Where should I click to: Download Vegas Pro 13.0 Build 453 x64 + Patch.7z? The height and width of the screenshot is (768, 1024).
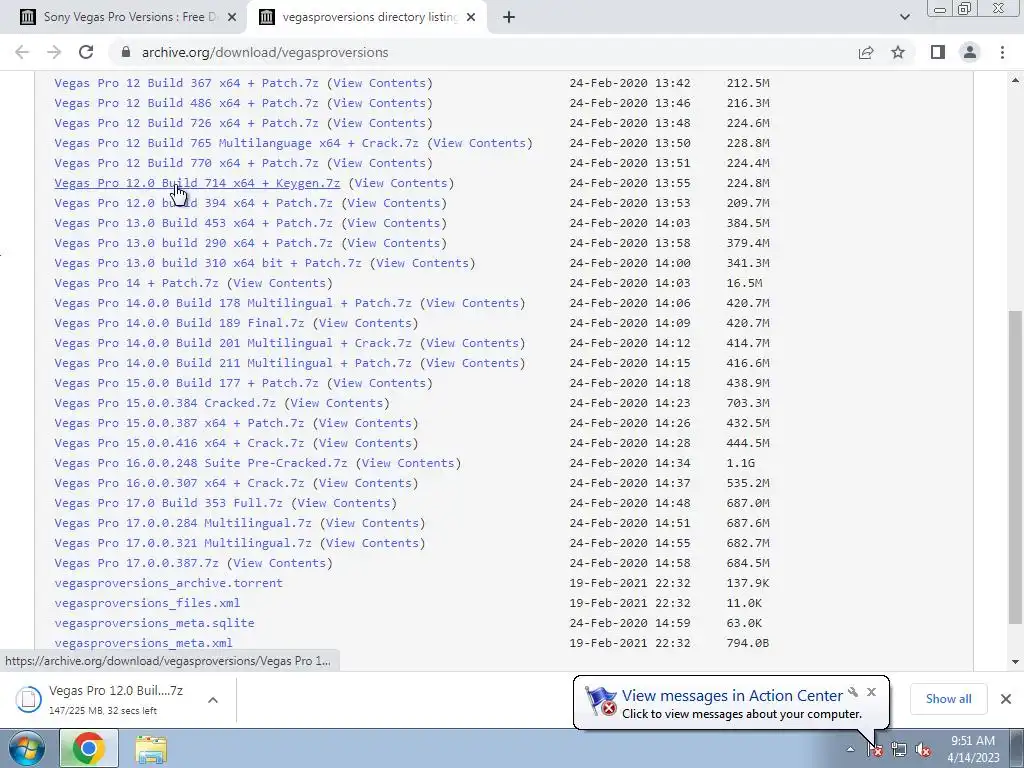(x=193, y=223)
